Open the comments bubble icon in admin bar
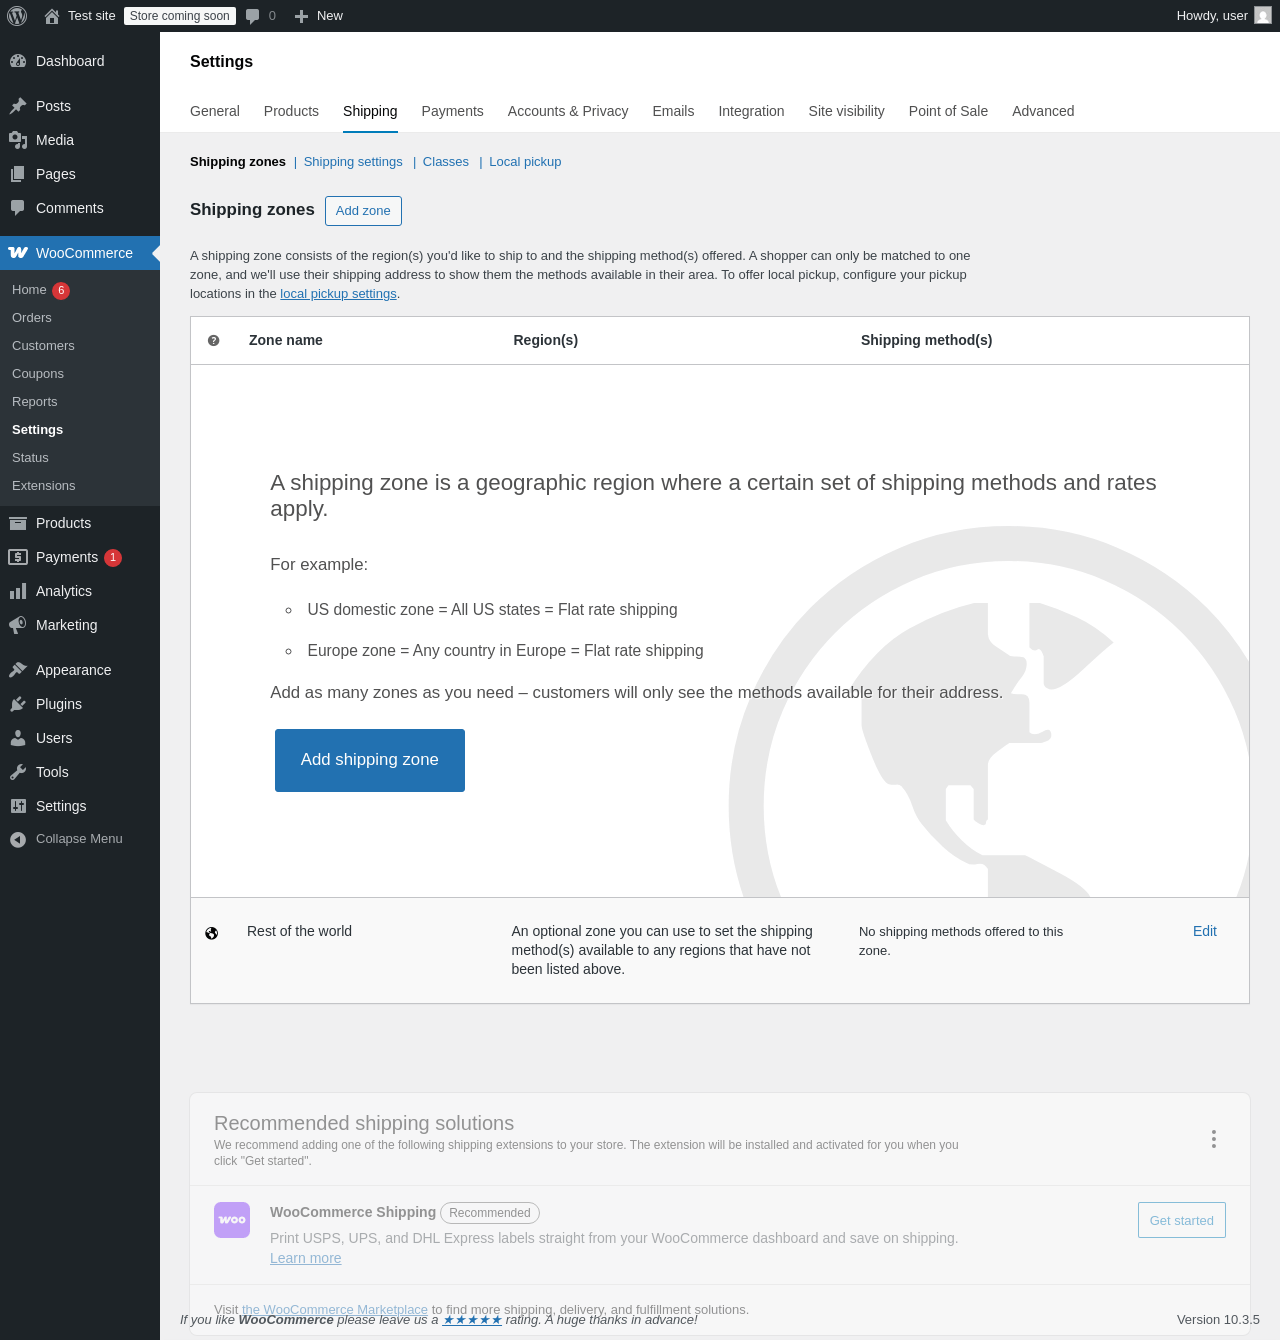The image size is (1280, 1340). coord(253,16)
